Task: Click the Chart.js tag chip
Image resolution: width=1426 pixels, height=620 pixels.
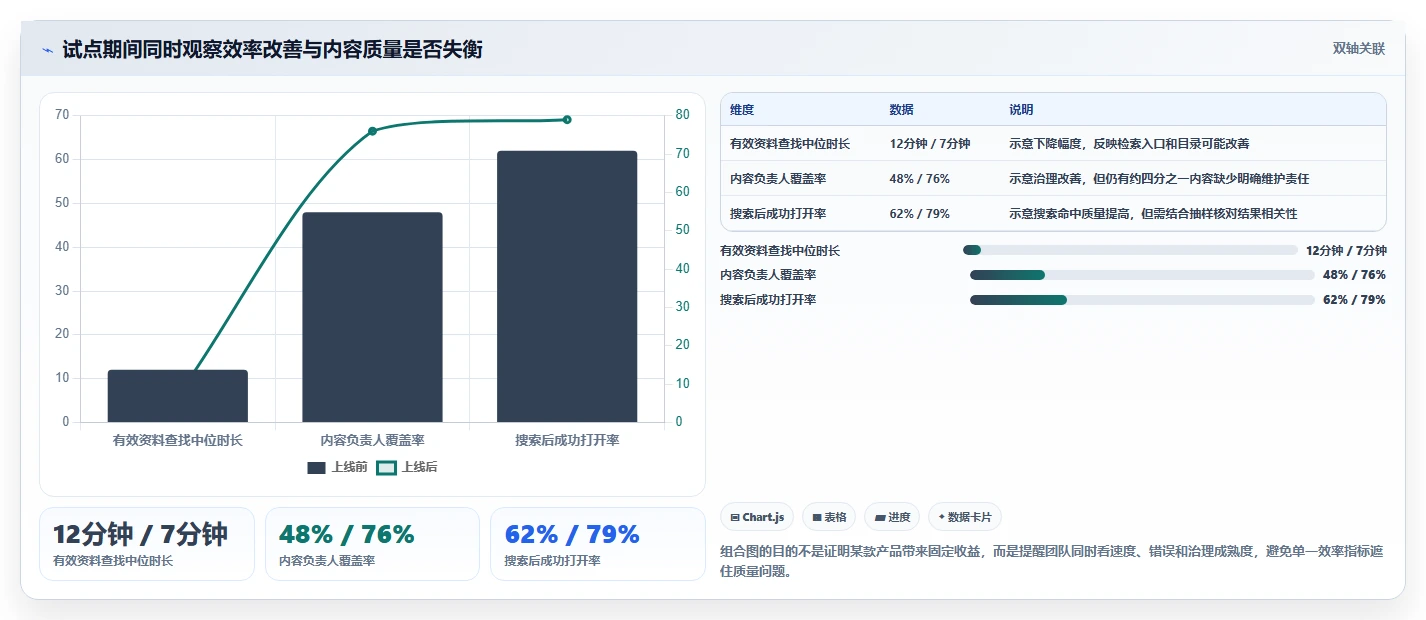Action: click(x=757, y=517)
